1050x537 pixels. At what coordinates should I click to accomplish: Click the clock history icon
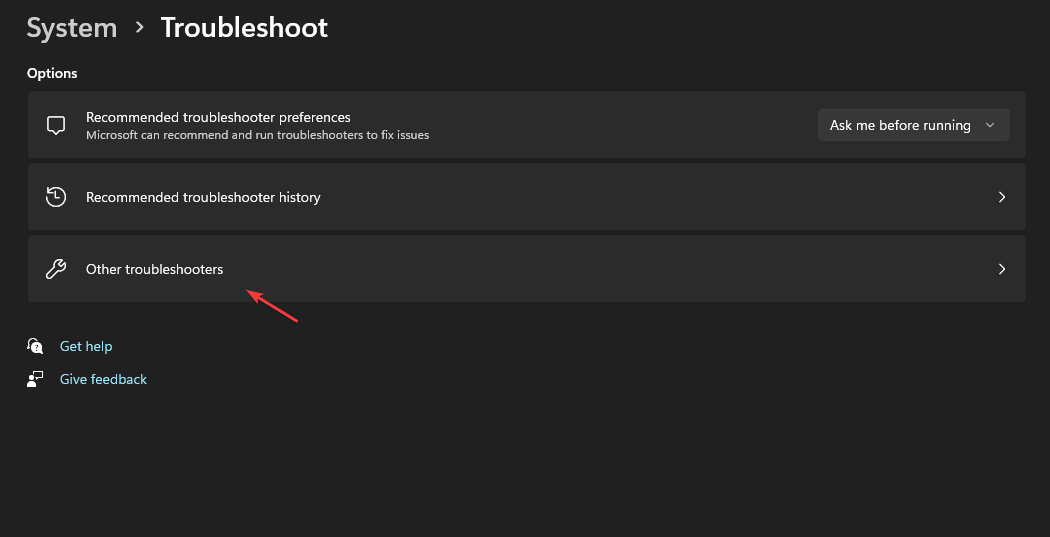click(x=56, y=197)
